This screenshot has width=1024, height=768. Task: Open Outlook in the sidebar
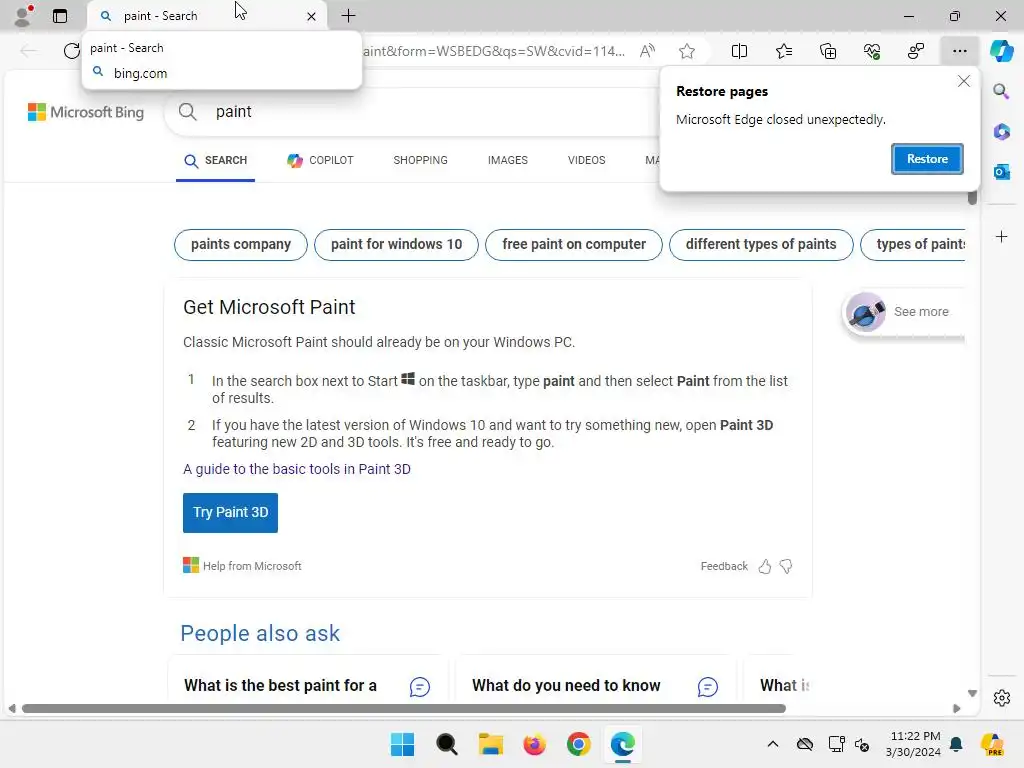pos(1001,172)
